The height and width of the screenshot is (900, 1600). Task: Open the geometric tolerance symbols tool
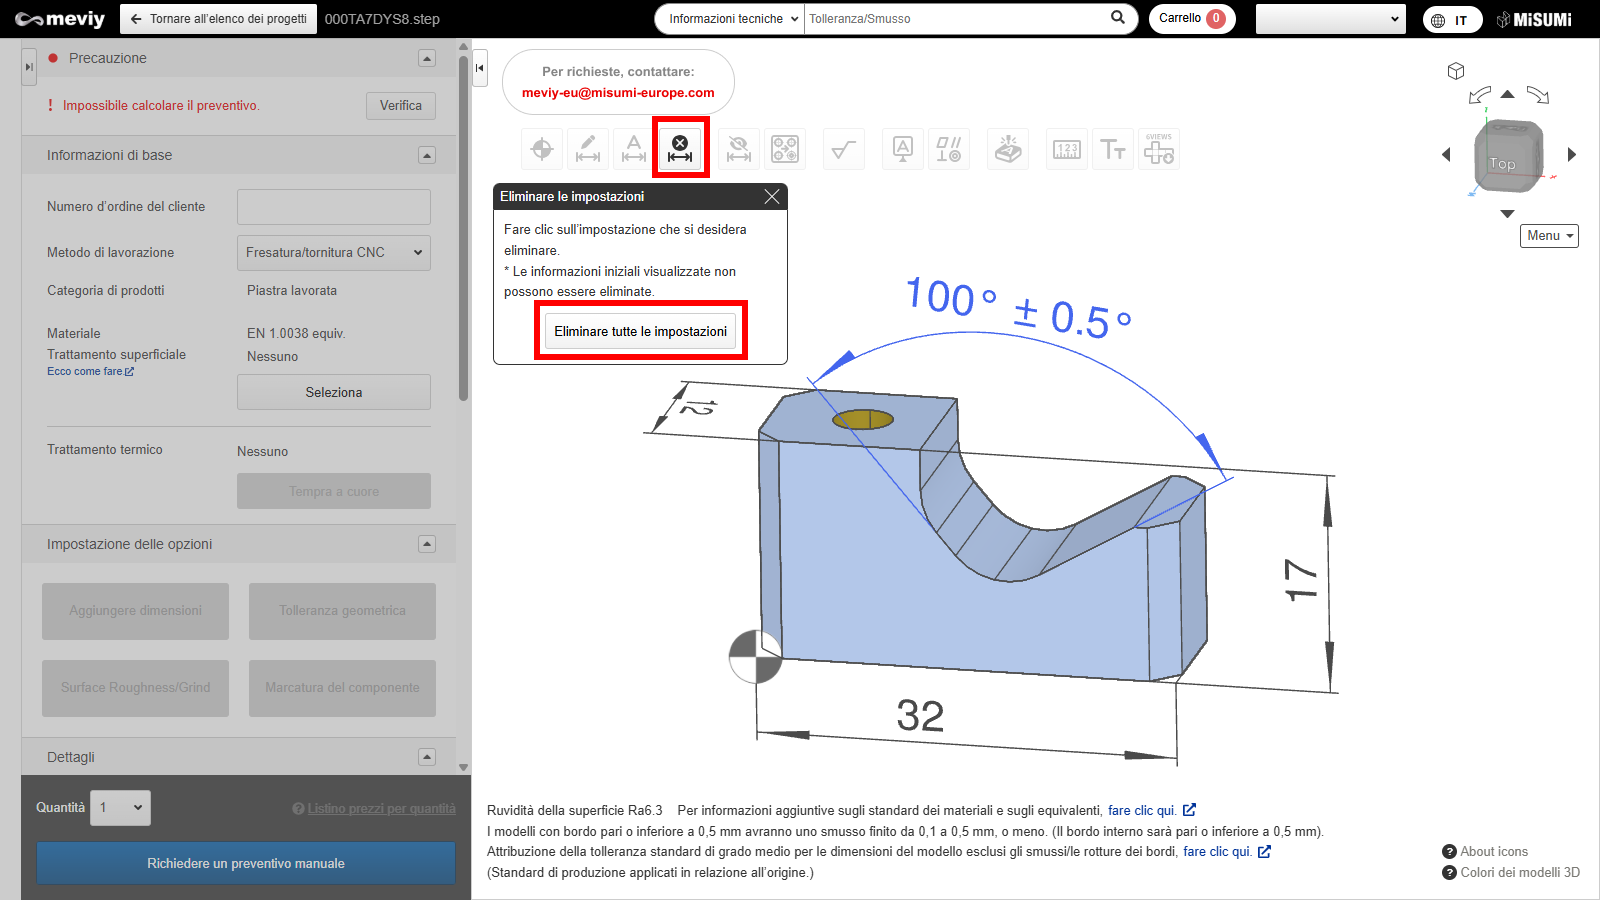(949, 149)
